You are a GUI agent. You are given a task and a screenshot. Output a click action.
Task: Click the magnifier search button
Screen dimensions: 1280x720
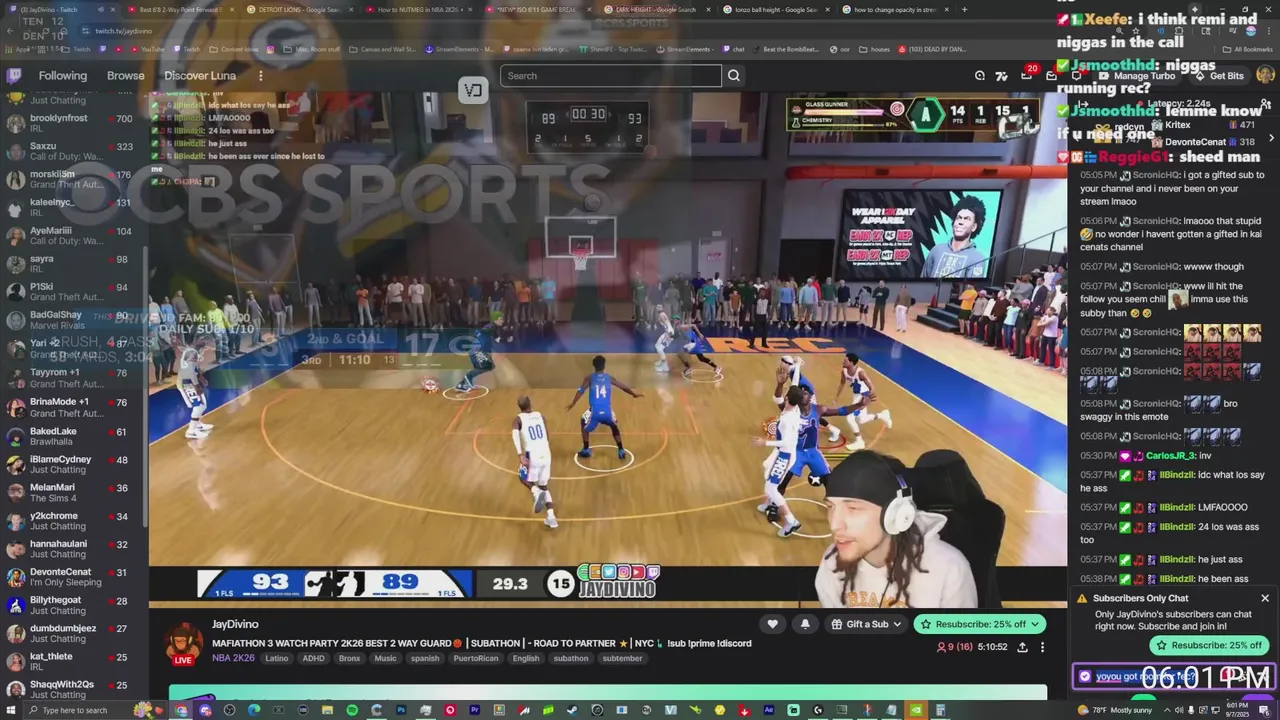click(734, 76)
